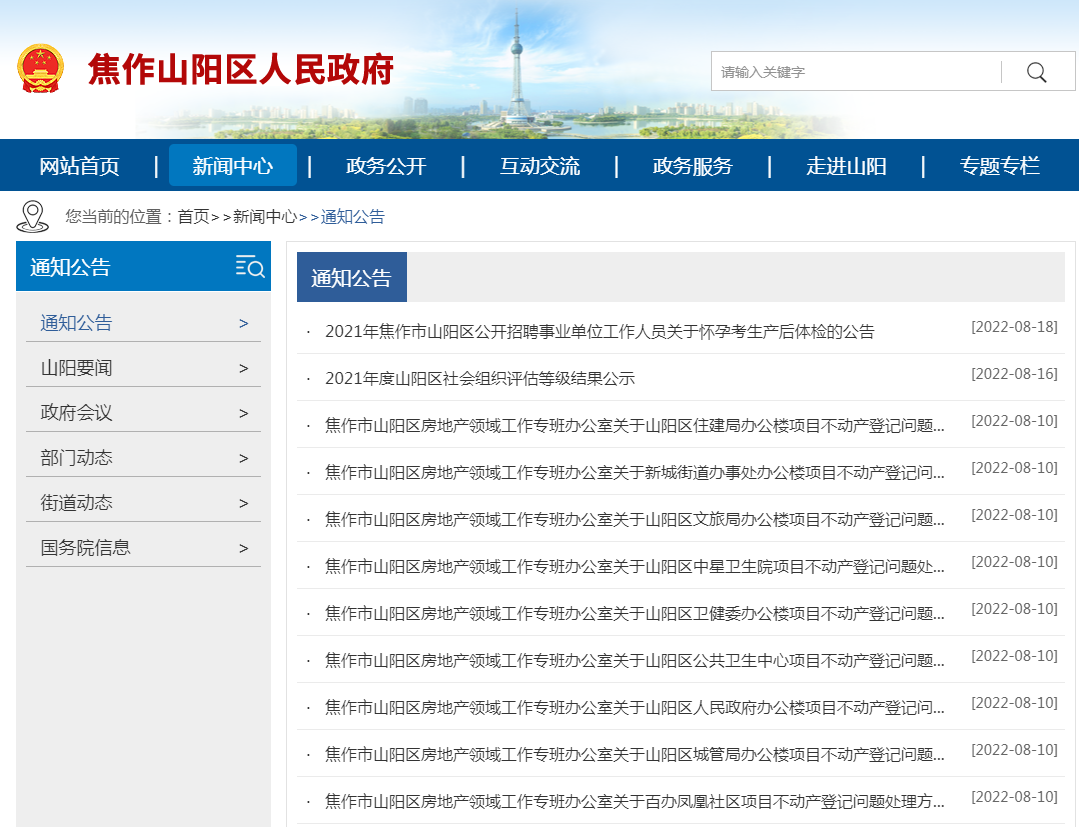Select 通知公告 in the left sidebar
1079x827 pixels.
click(77, 323)
